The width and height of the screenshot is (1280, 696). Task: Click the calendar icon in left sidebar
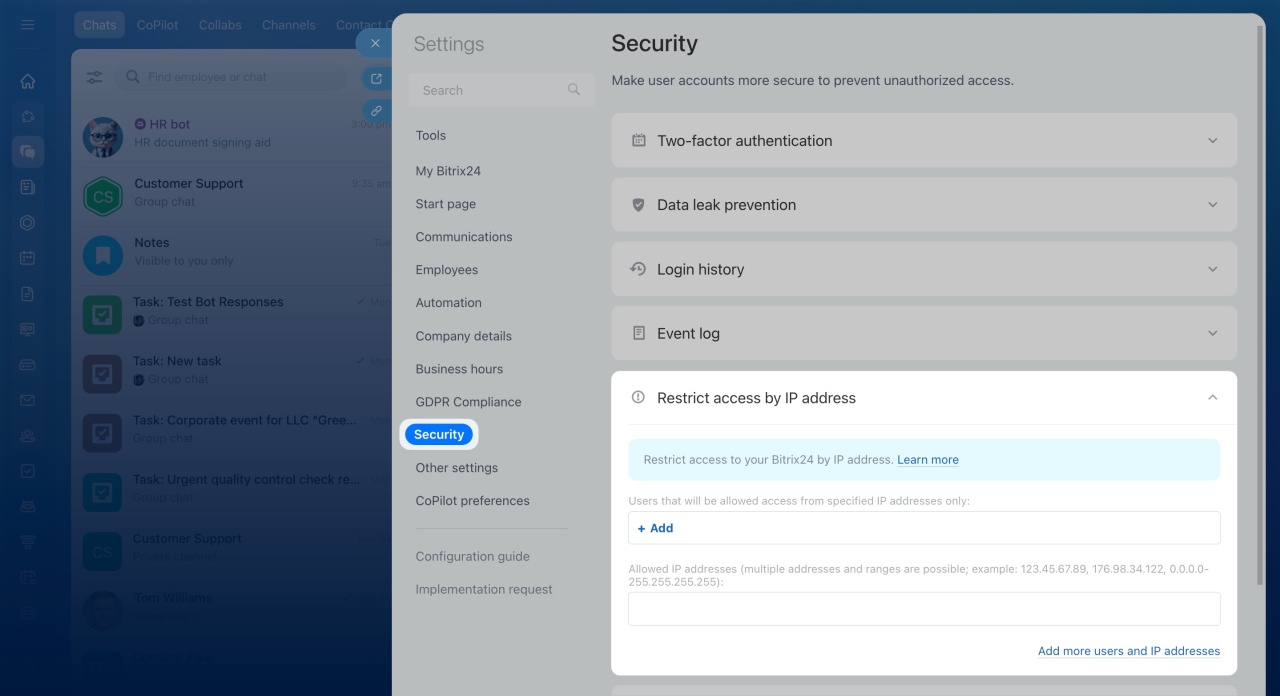pos(28,258)
